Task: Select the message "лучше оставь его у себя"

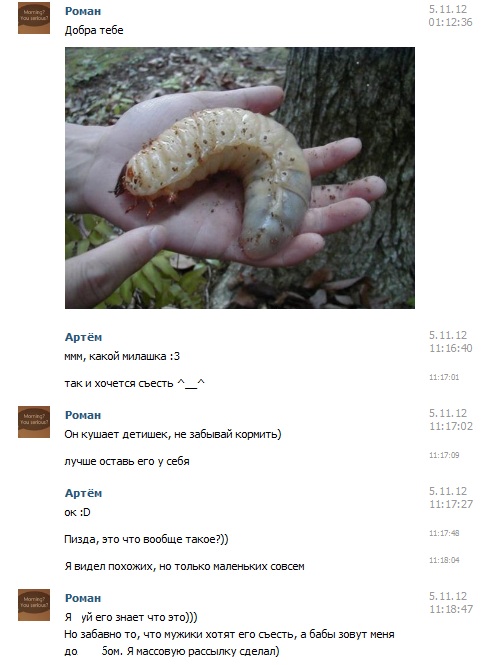Action: tap(127, 461)
